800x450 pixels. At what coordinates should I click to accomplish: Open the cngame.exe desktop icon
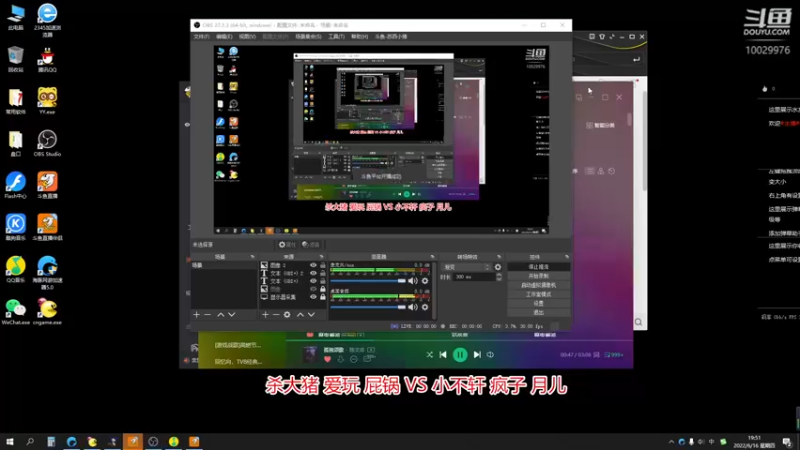[47, 312]
